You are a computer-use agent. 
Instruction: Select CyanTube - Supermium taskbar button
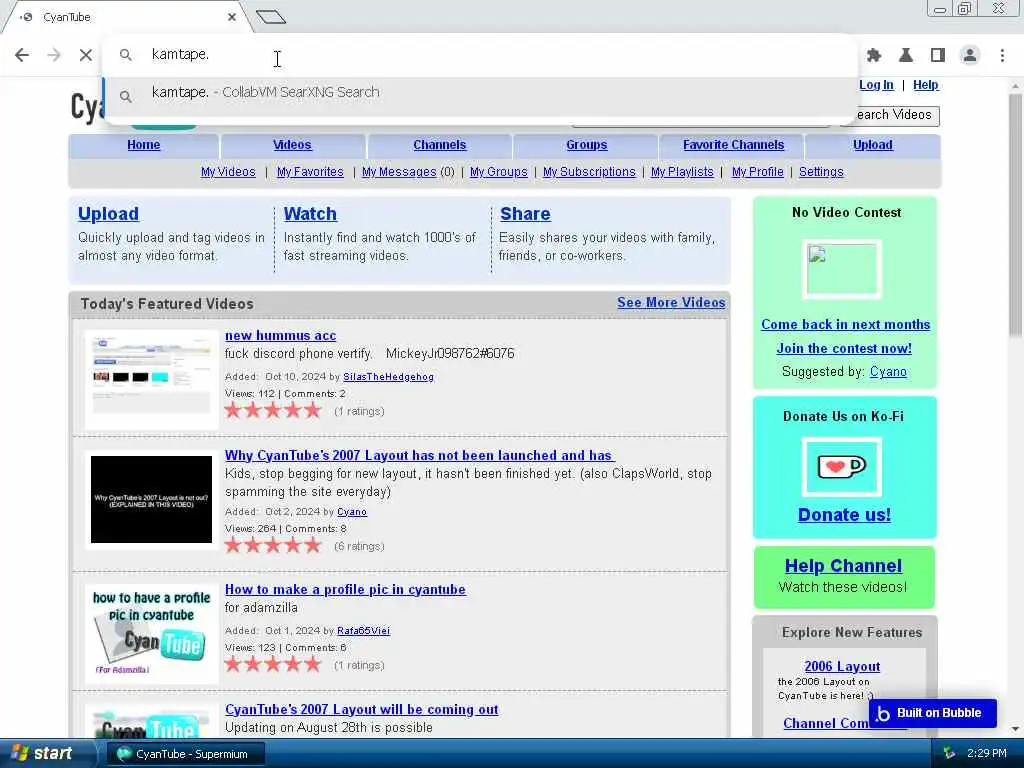(x=184, y=754)
